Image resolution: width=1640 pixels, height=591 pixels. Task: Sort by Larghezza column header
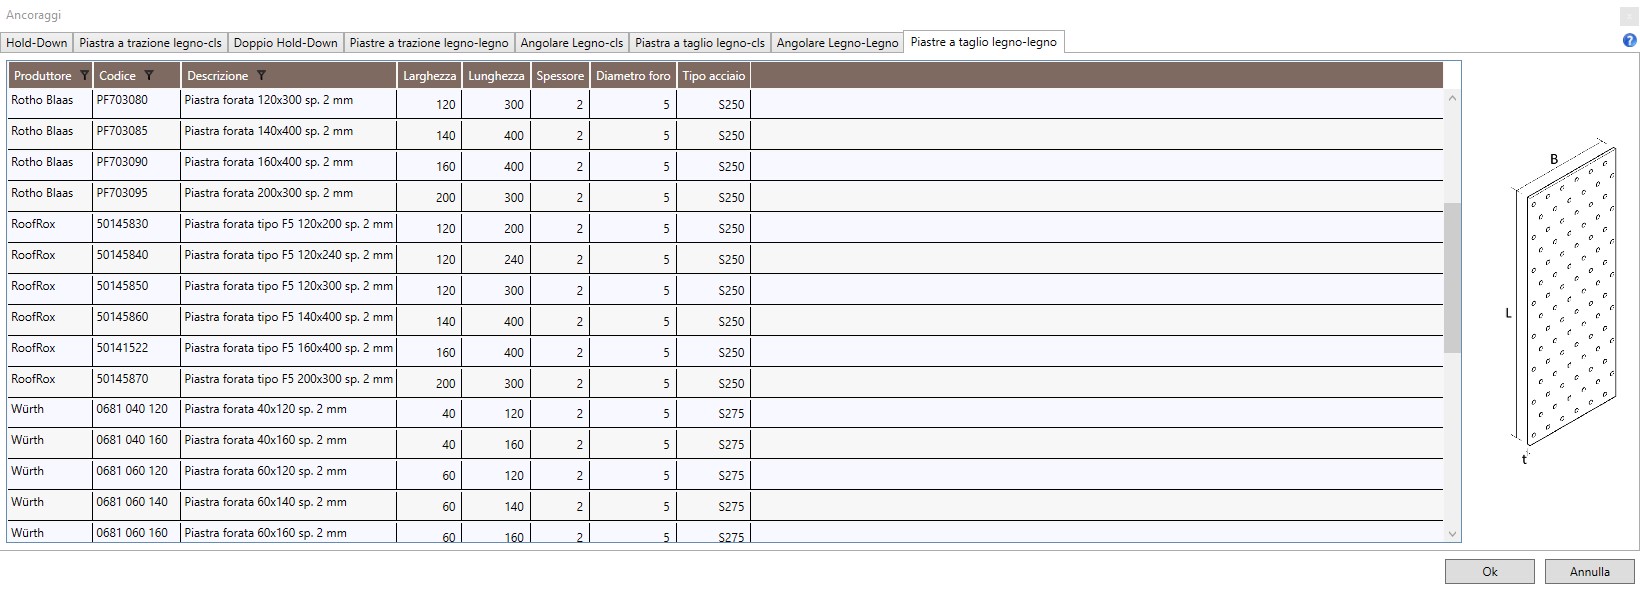pyautogui.click(x=429, y=76)
